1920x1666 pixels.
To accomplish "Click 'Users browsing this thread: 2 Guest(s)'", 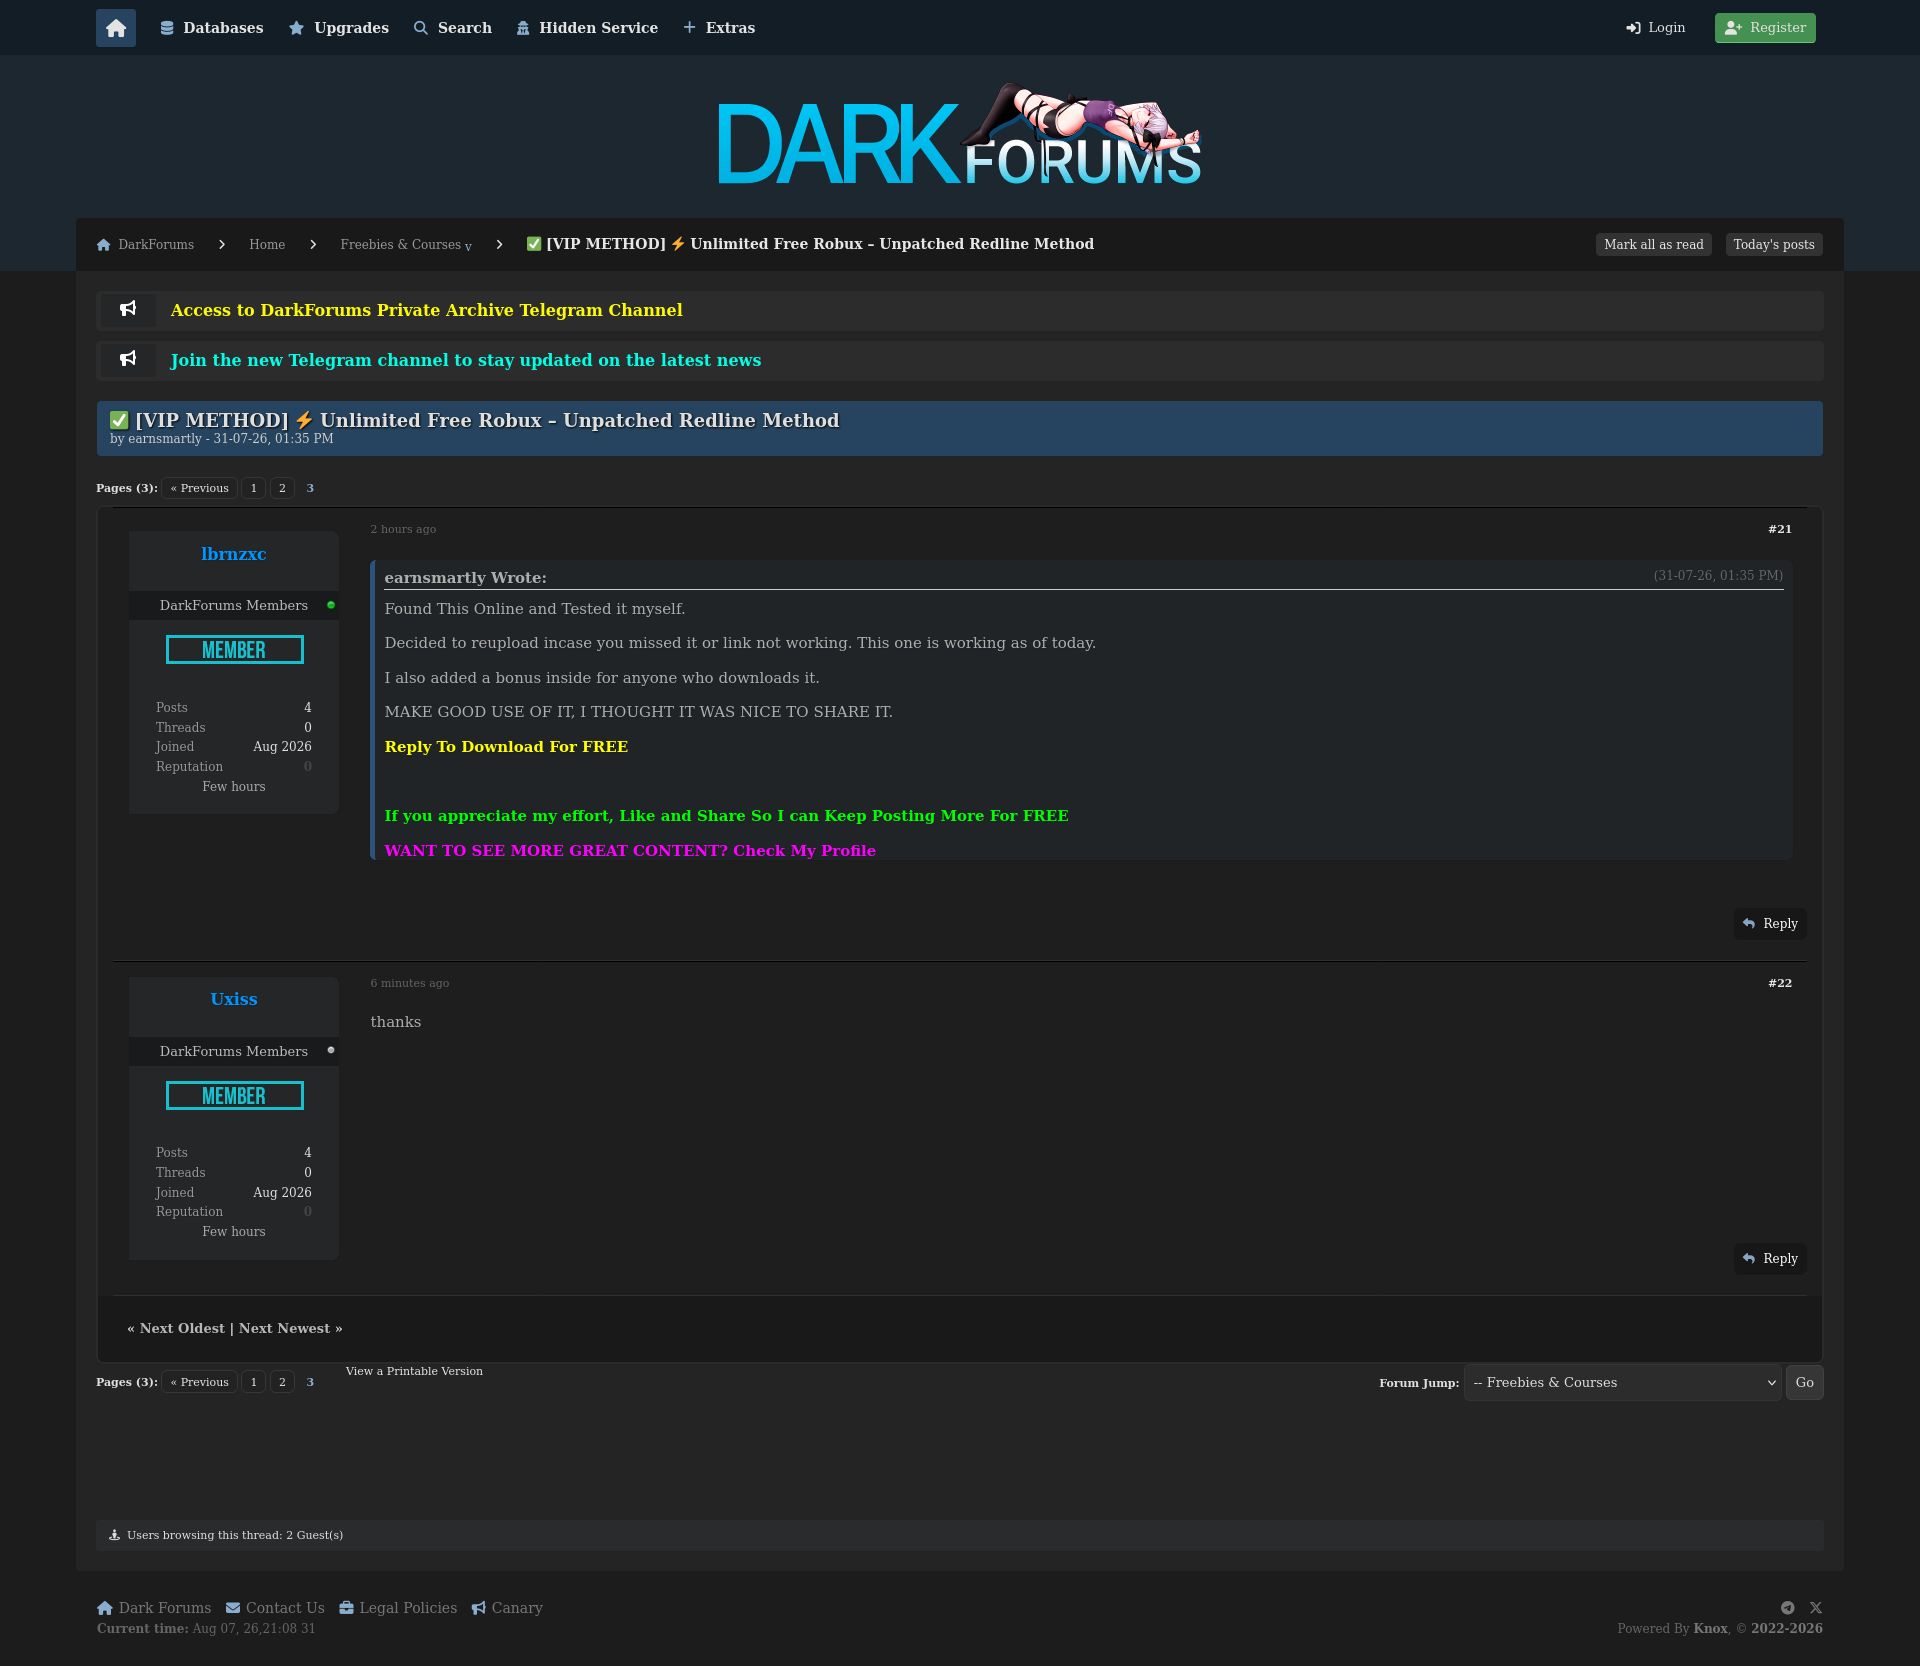I will pos(235,1535).
